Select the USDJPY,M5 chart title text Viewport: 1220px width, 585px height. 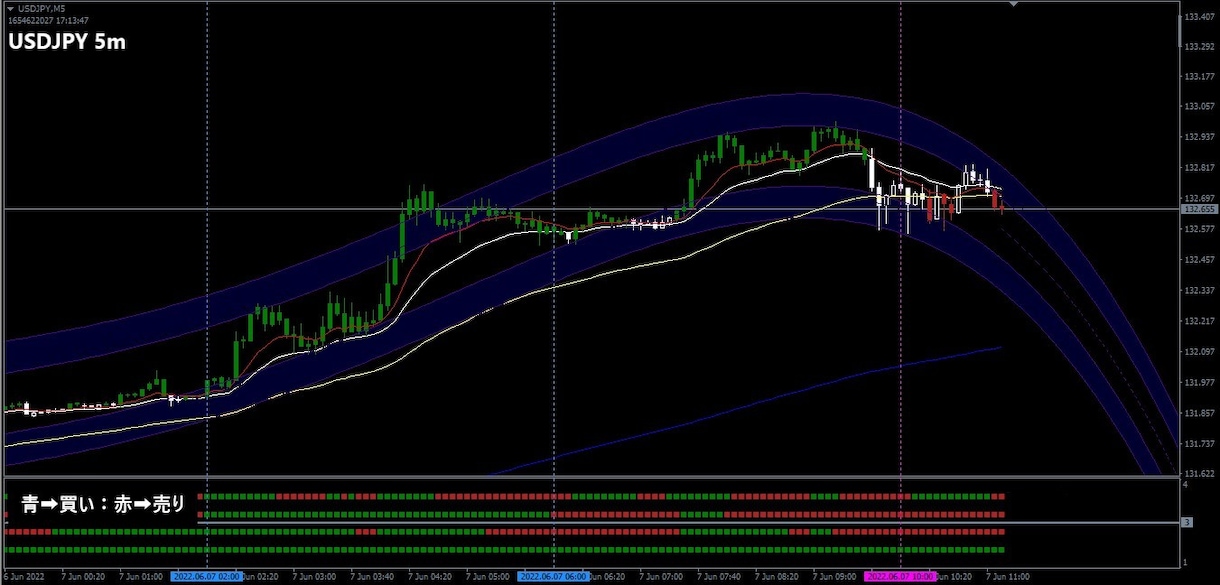42,9
